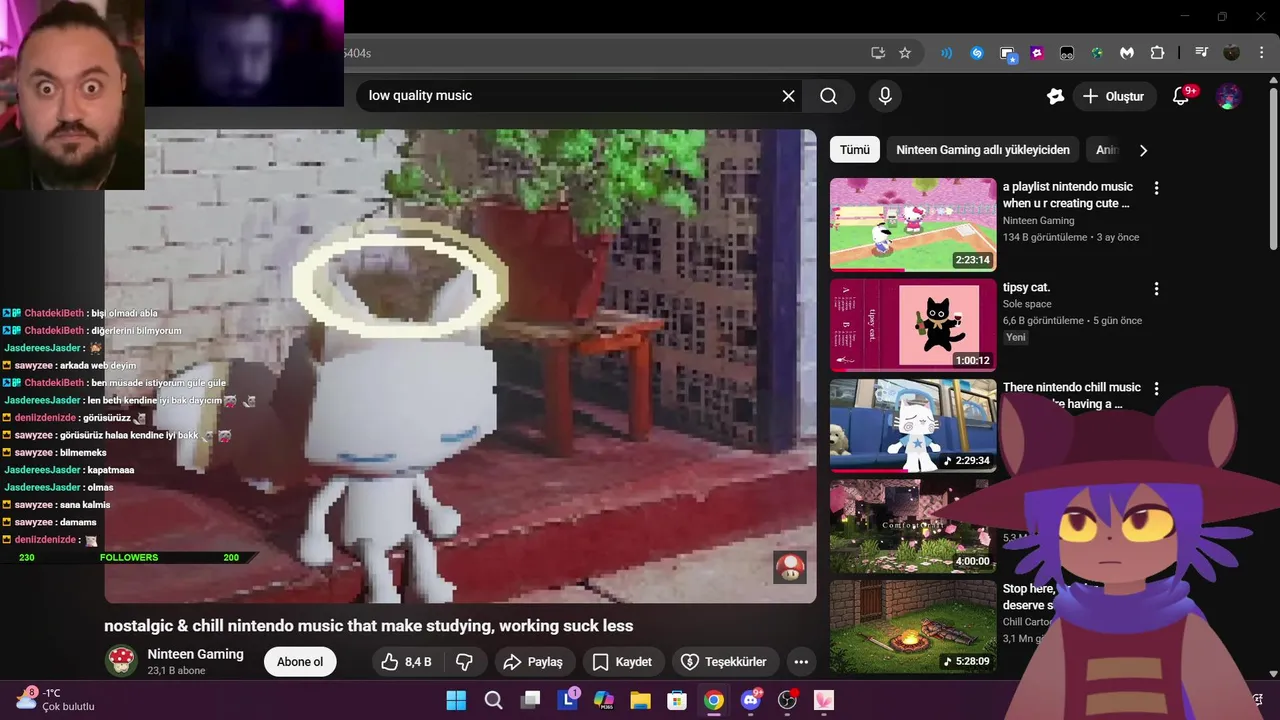Open the 'tipsy cat.' video thumbnail
Viewport: 1280px width, 720px height.
[913, 325]
